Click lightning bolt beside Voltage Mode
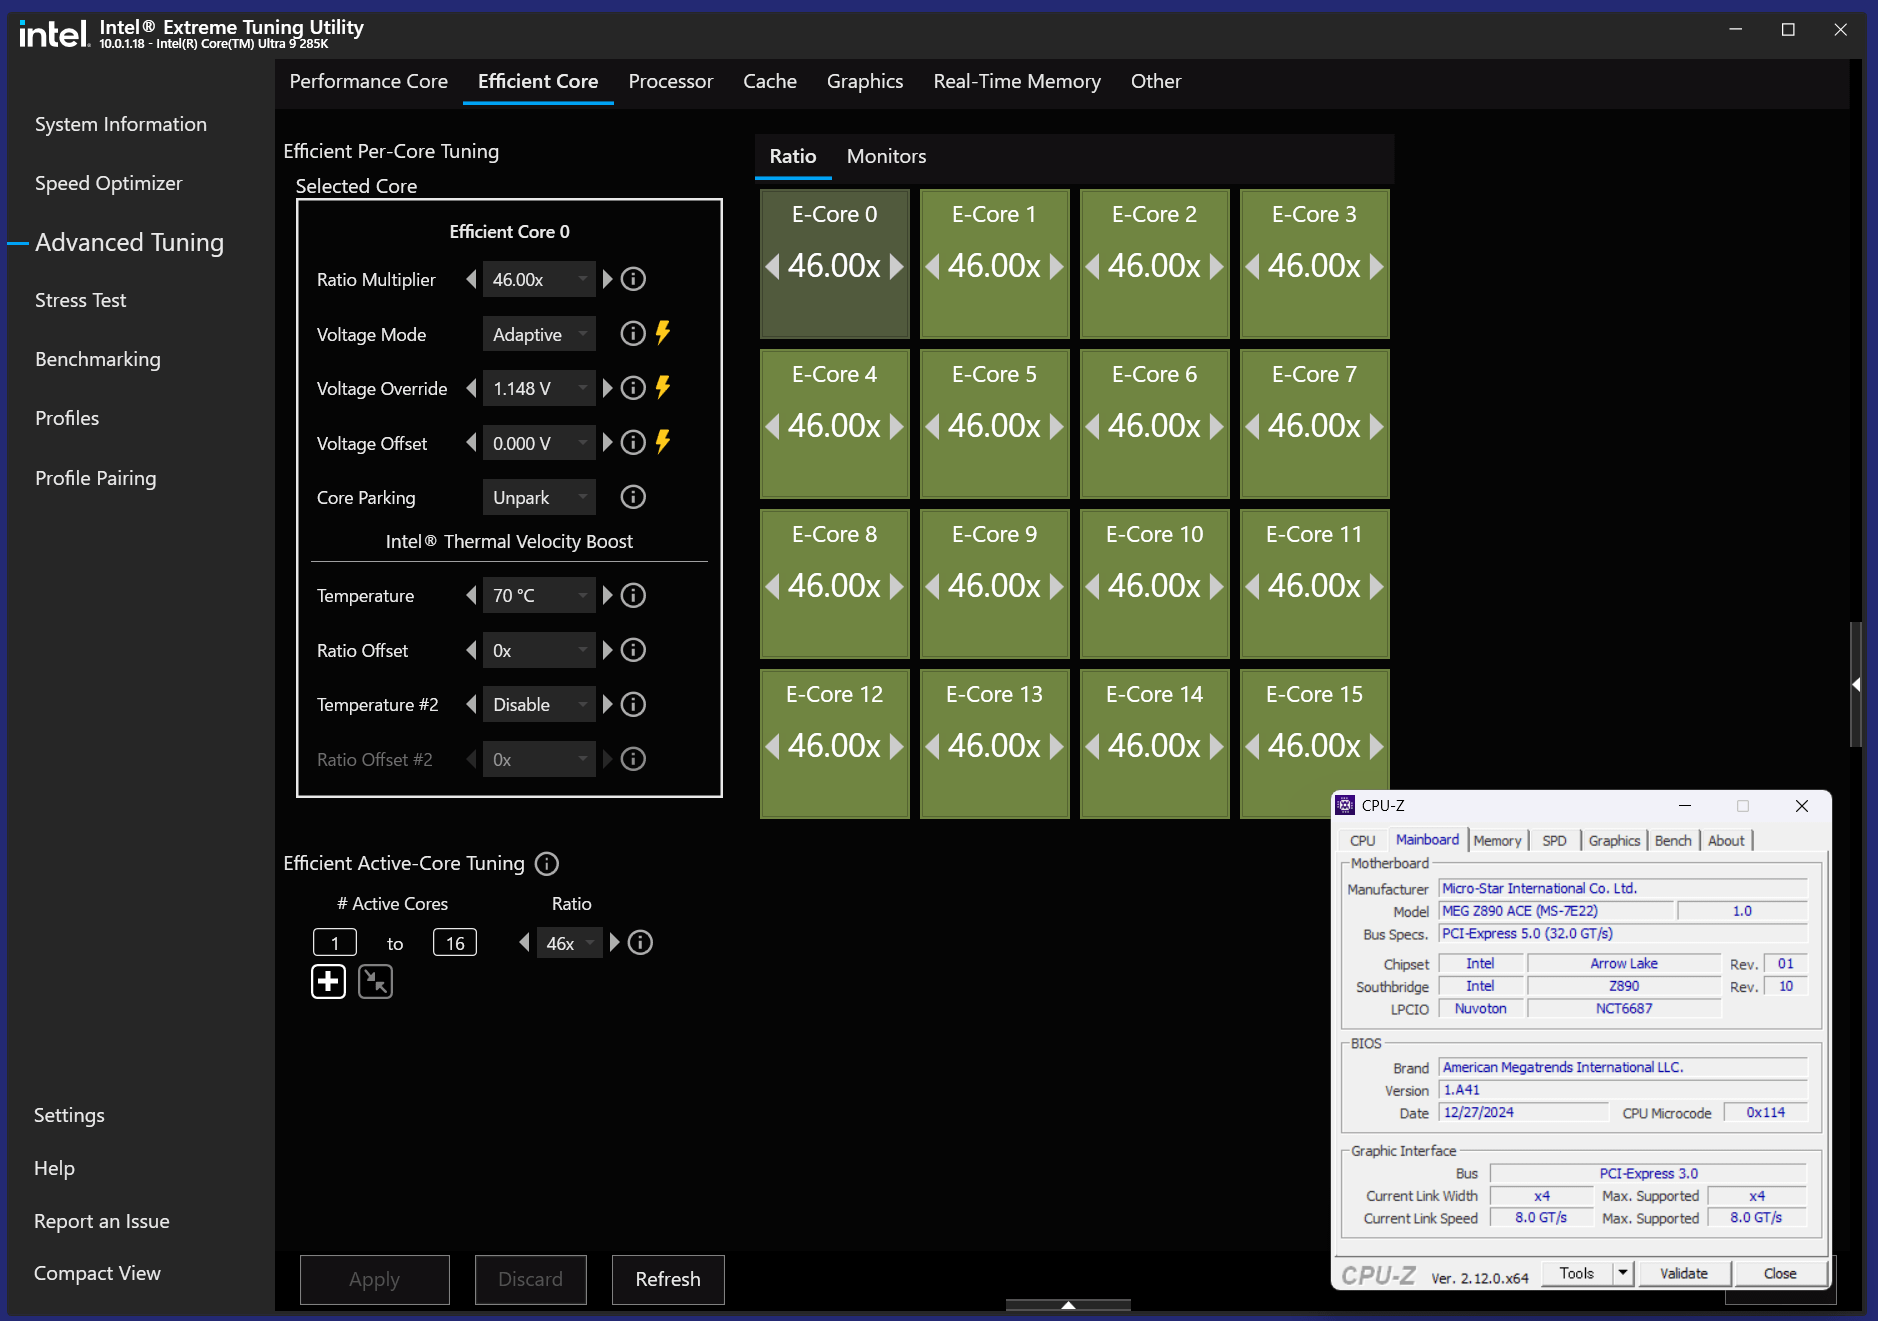 (663, 333)
